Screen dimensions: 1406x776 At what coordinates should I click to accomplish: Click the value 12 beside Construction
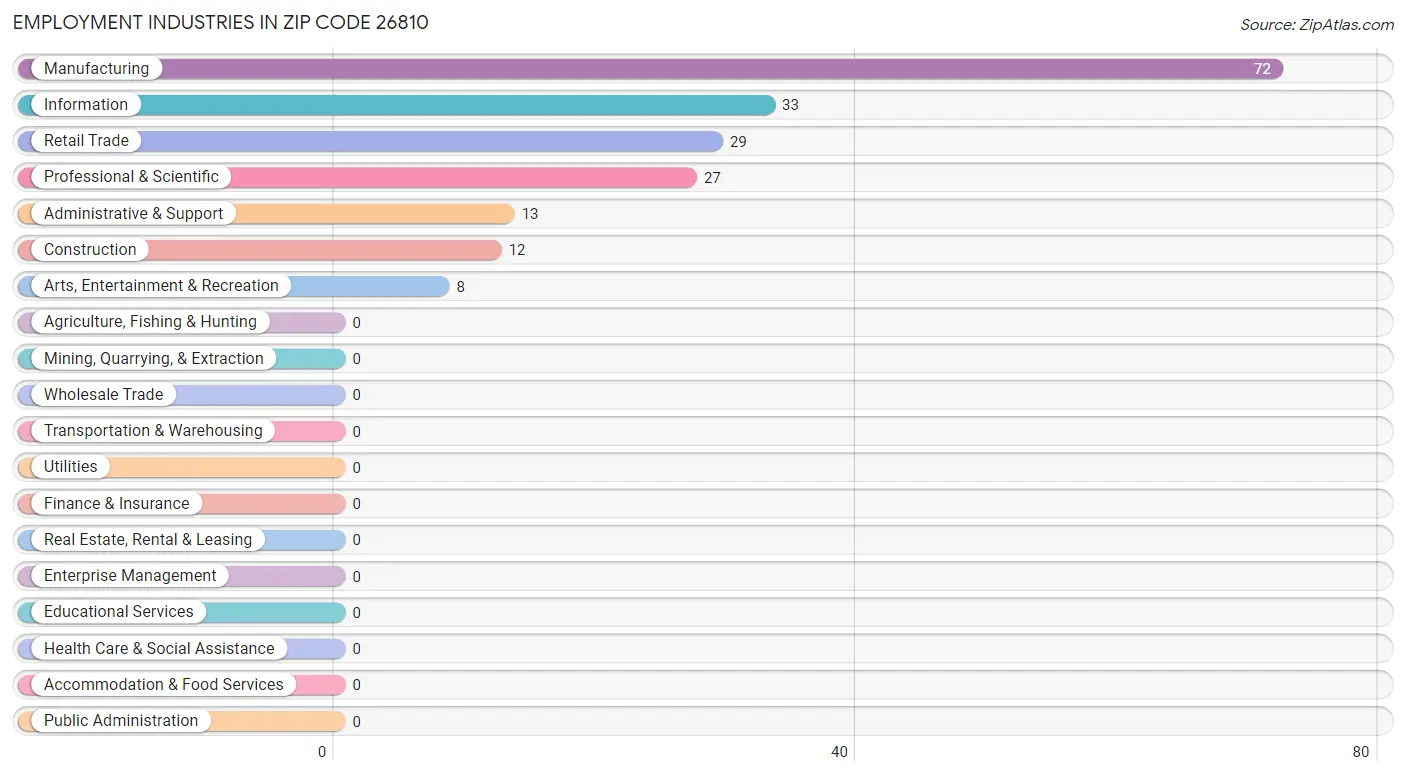click(517, 250)
